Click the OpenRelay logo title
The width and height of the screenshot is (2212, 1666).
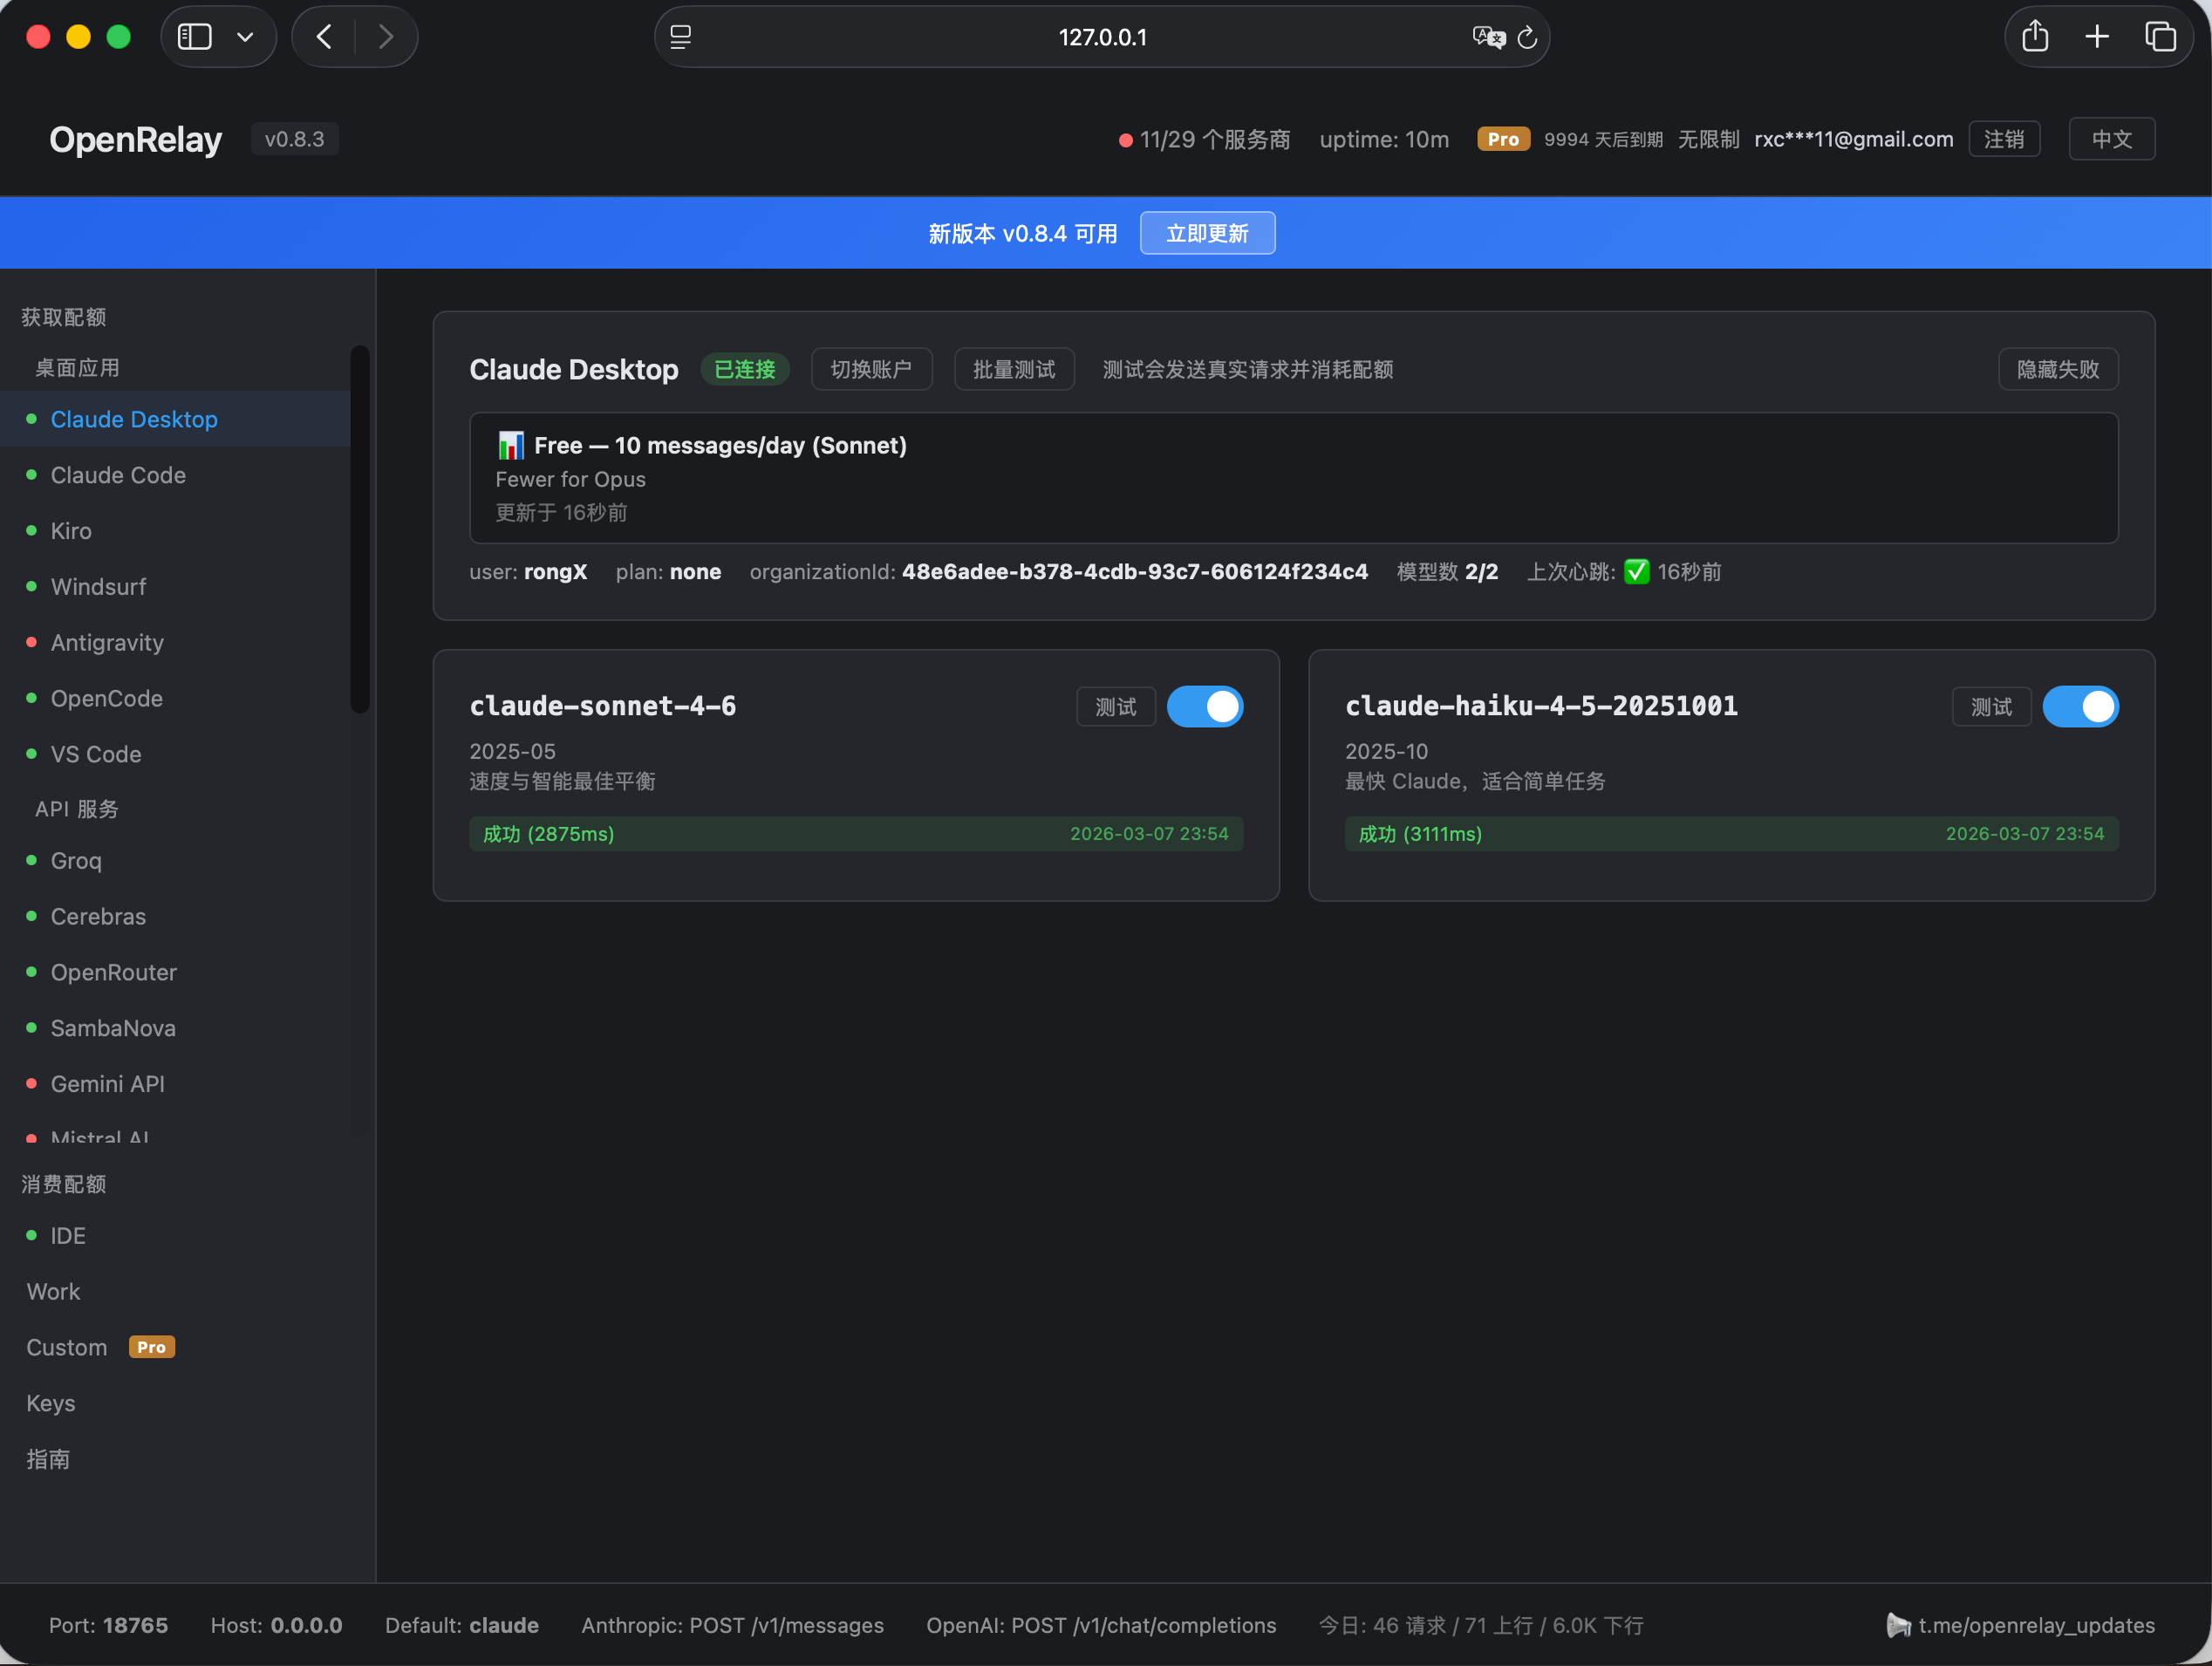136,139
